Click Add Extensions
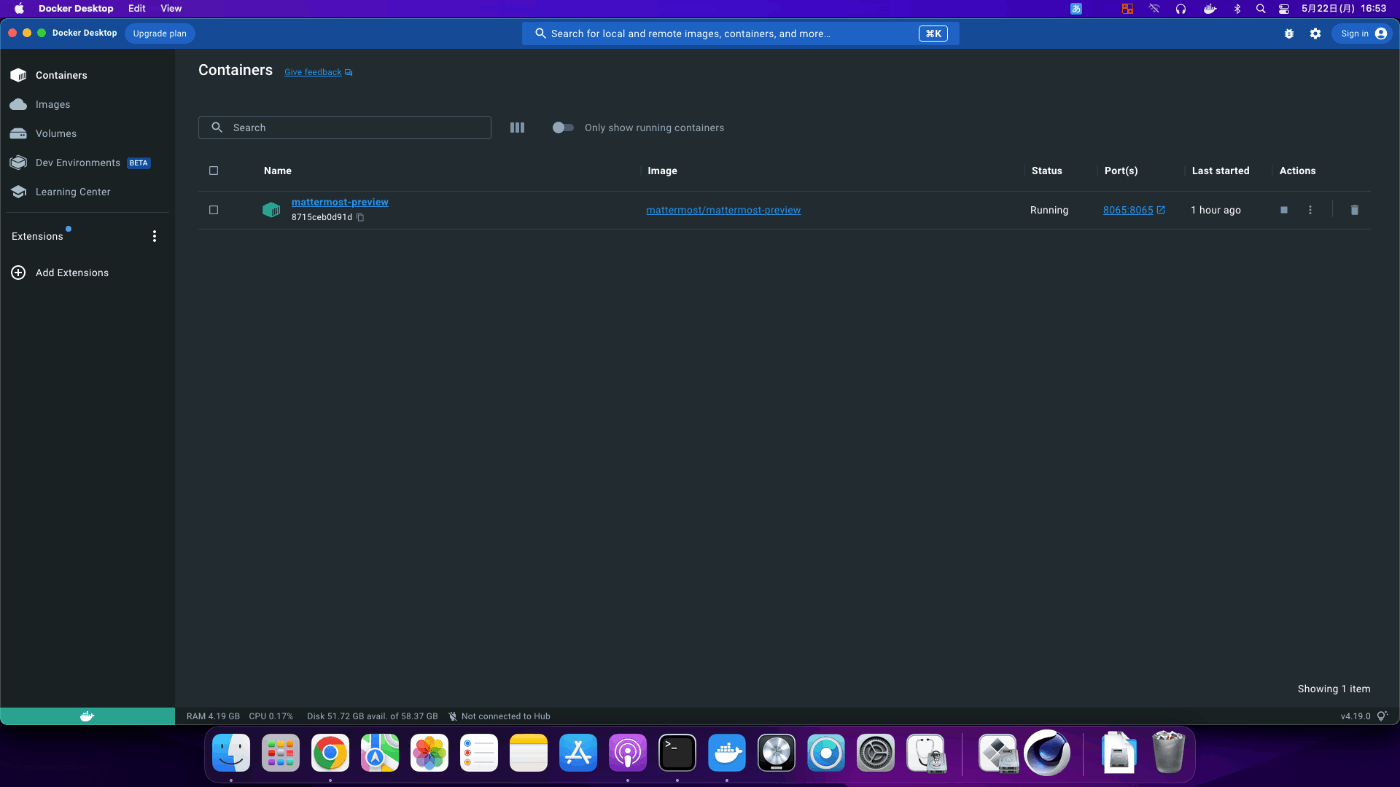Viewport: 1400px width, 787px height. tap(60, 272)
